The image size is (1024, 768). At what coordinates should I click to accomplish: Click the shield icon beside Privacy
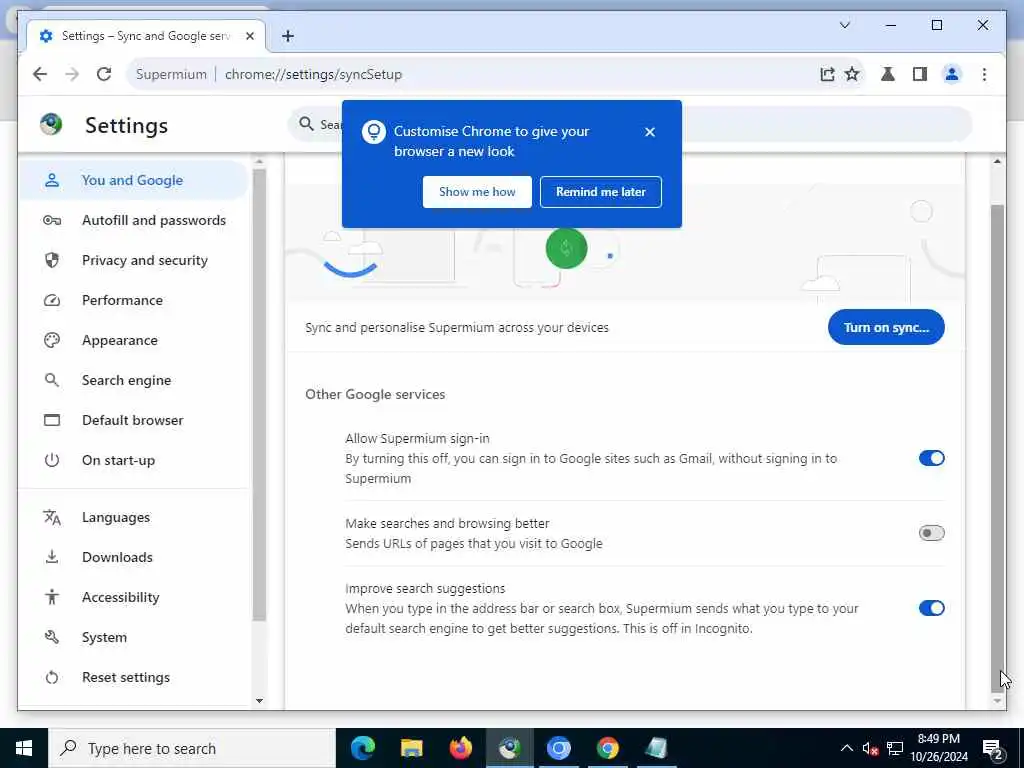(x=52, y=260)
